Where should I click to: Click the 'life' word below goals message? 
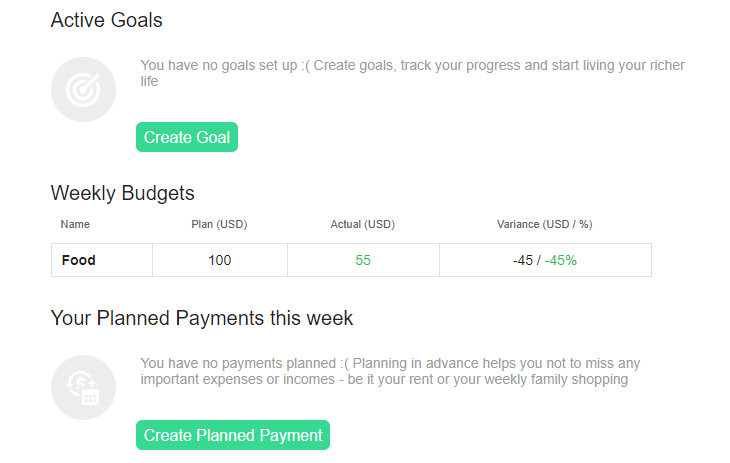[149, 81]
